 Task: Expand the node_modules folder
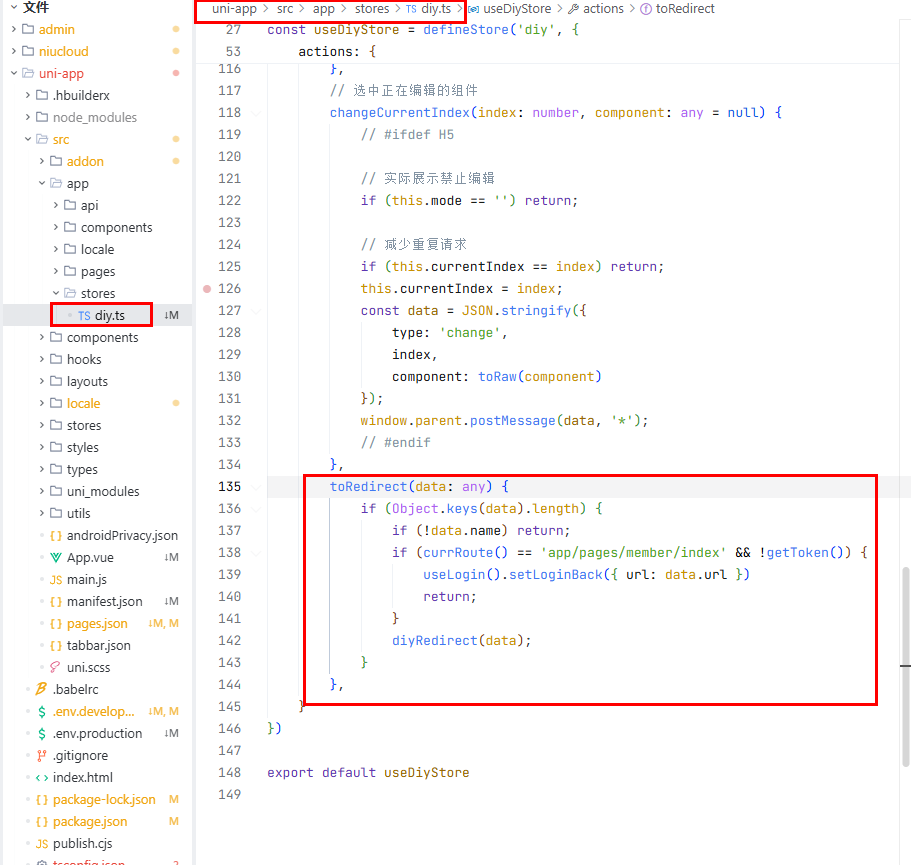95,117
